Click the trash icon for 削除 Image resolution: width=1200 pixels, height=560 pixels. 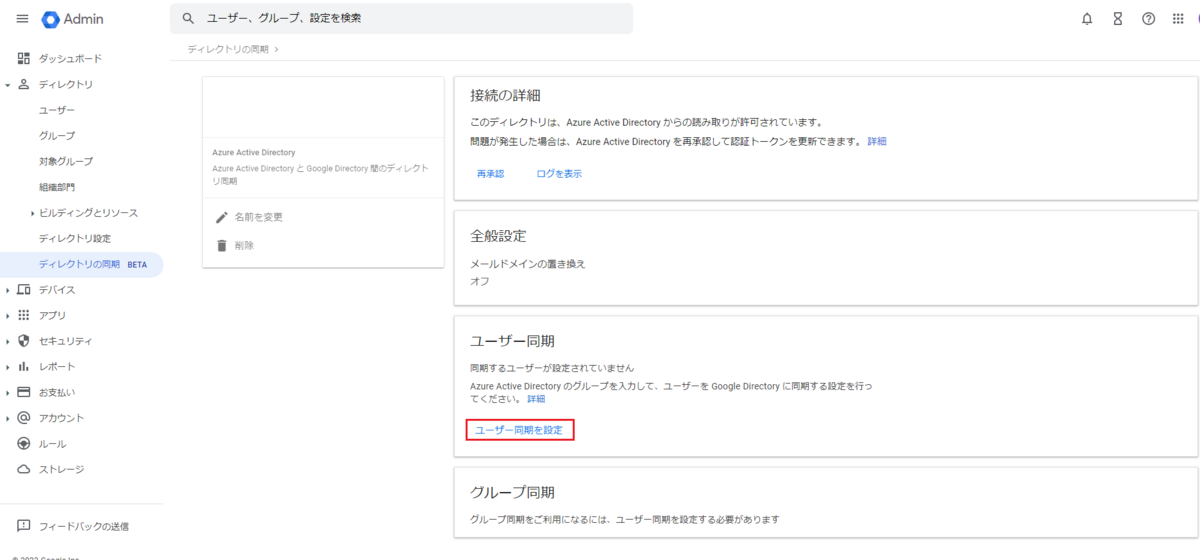pos(222,245)
